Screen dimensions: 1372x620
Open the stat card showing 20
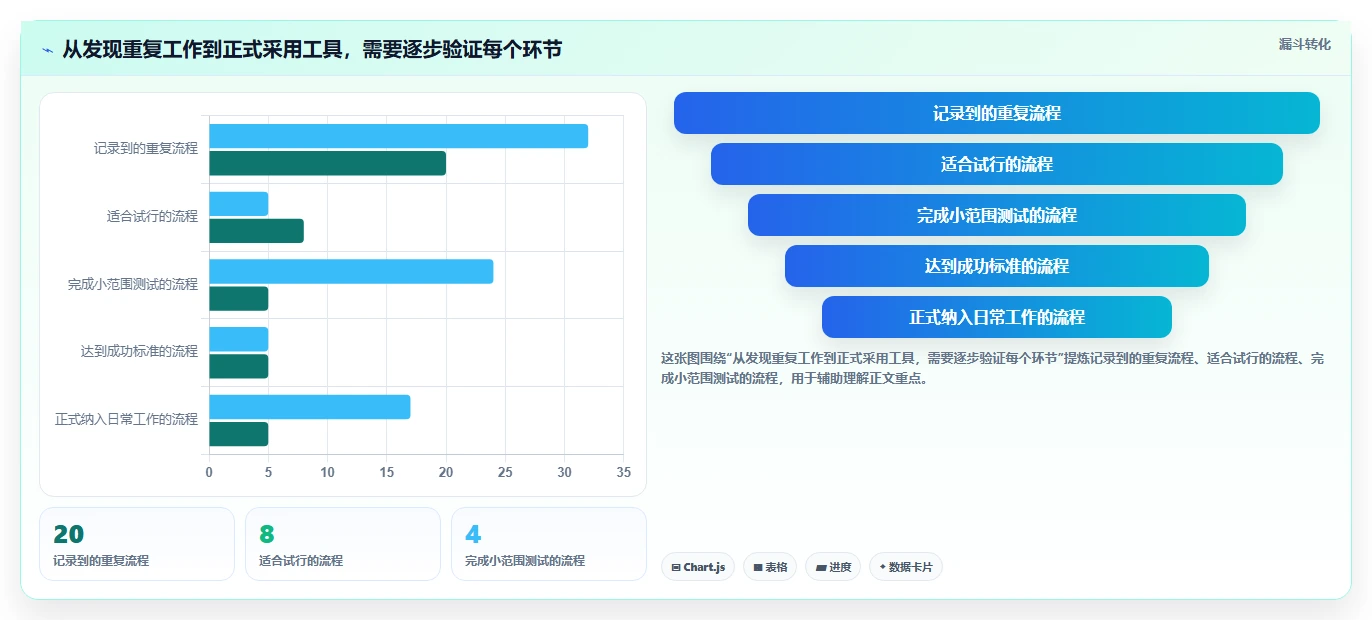tap(137, 544)
